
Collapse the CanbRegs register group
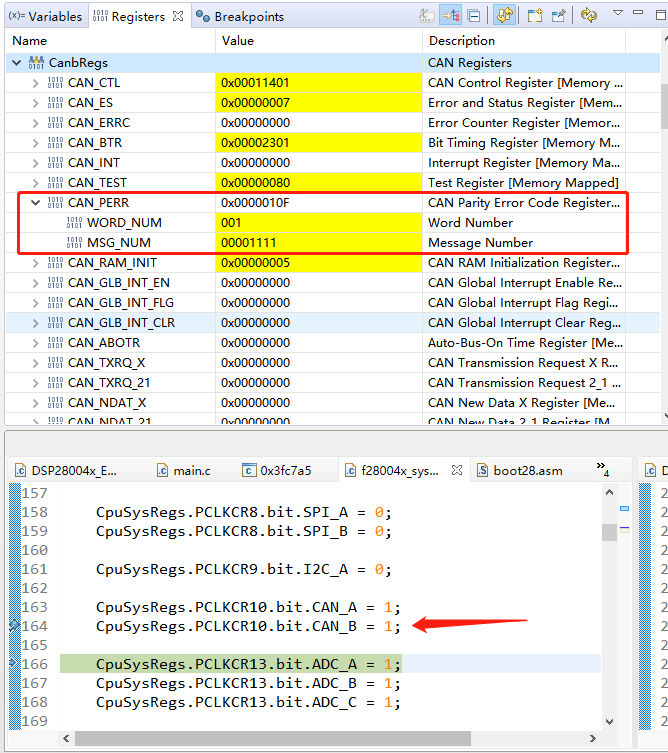point(17,63)
